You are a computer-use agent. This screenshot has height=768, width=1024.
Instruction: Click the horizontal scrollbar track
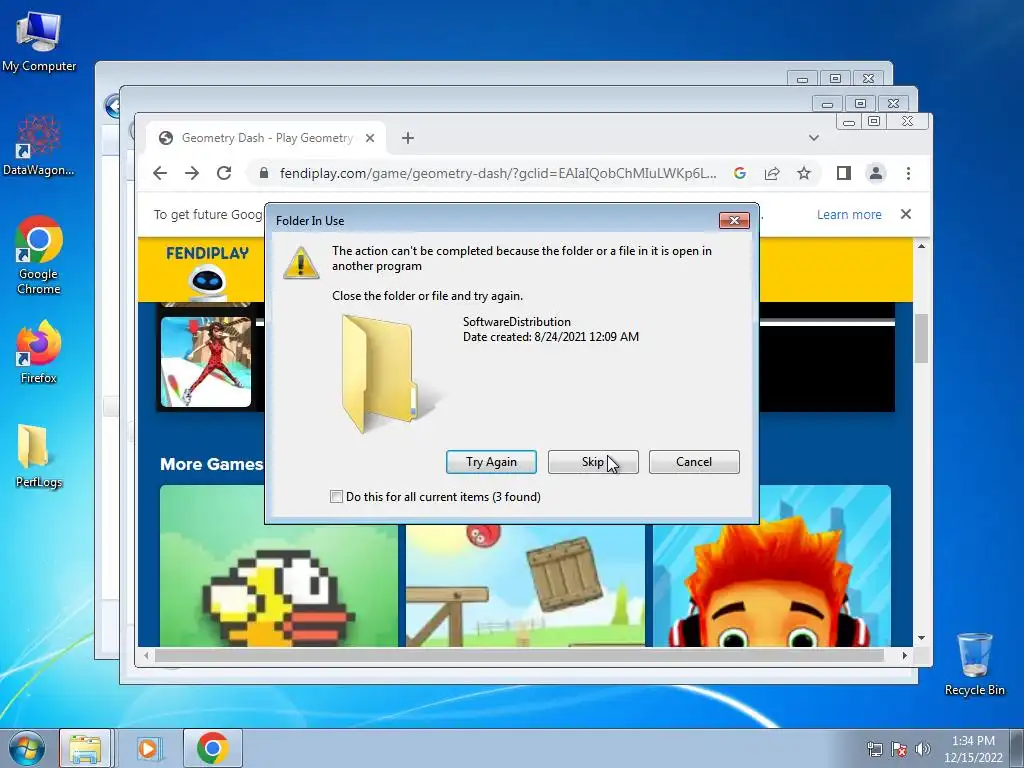519,655
